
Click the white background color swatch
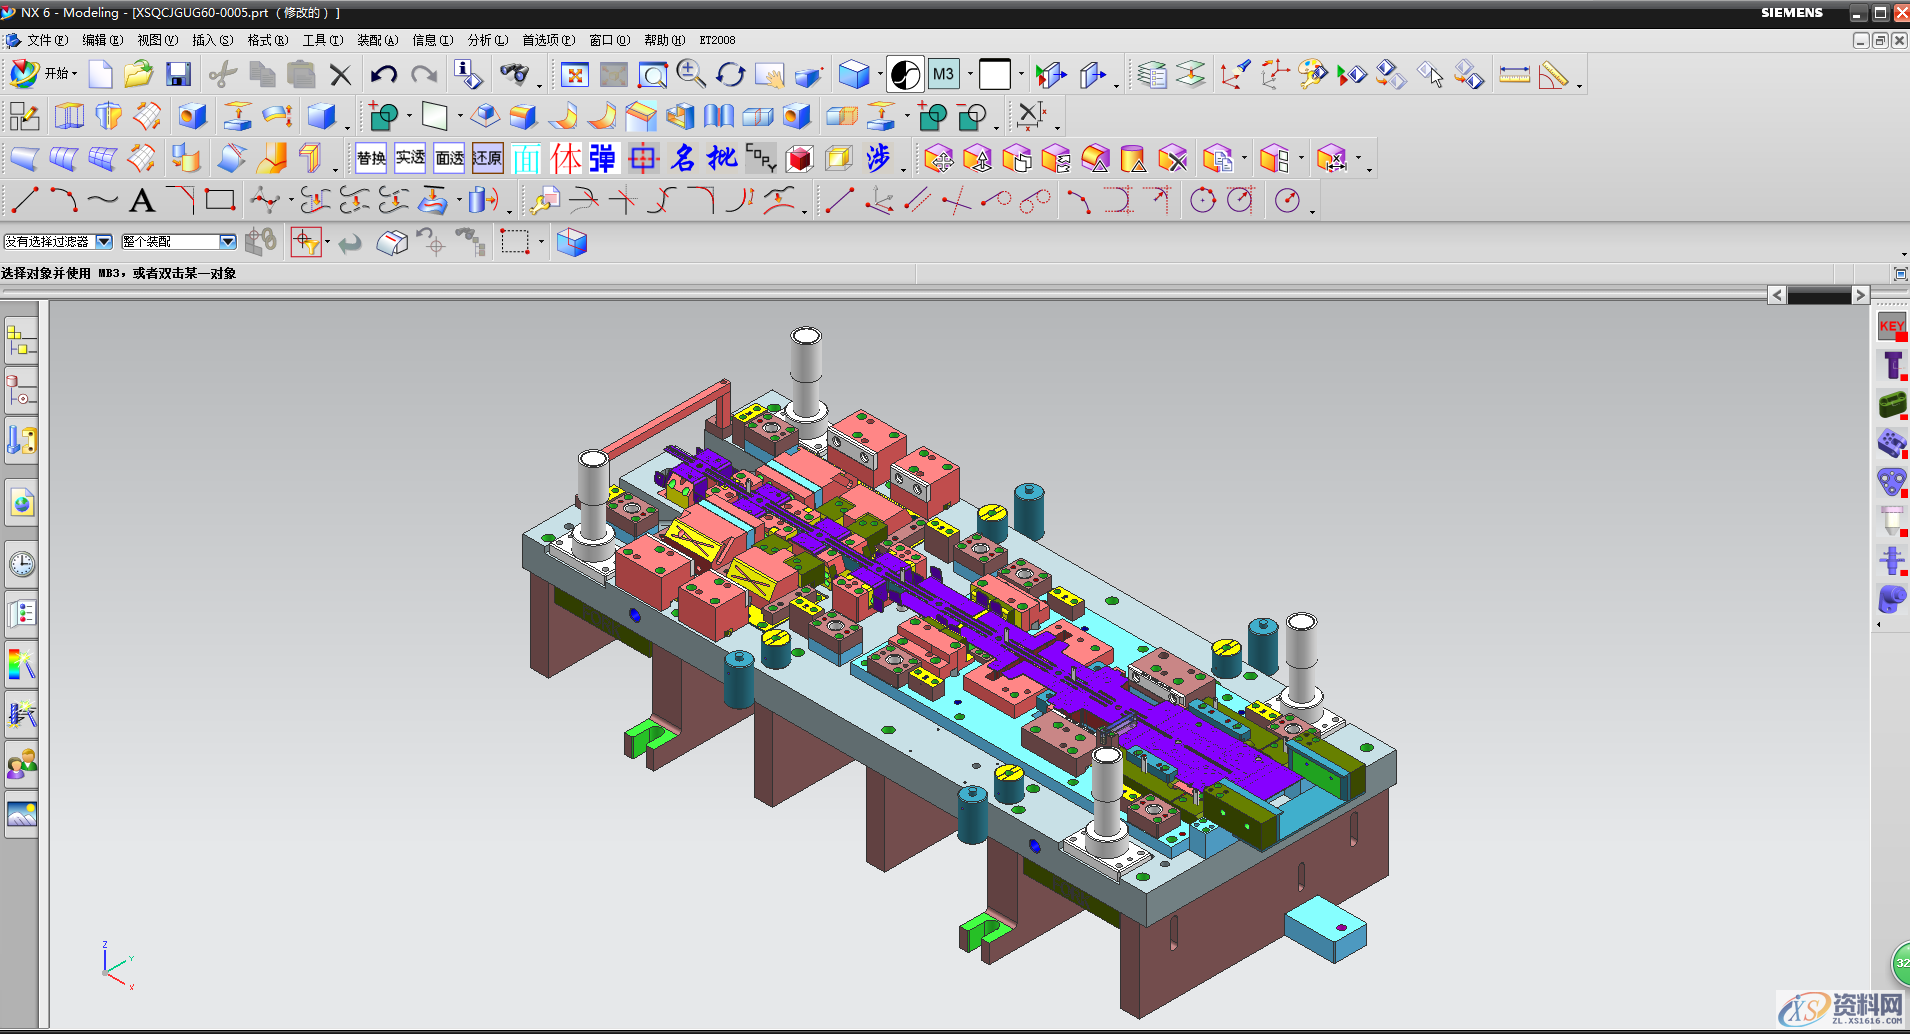pyautogui.click(x=994, y=74)
